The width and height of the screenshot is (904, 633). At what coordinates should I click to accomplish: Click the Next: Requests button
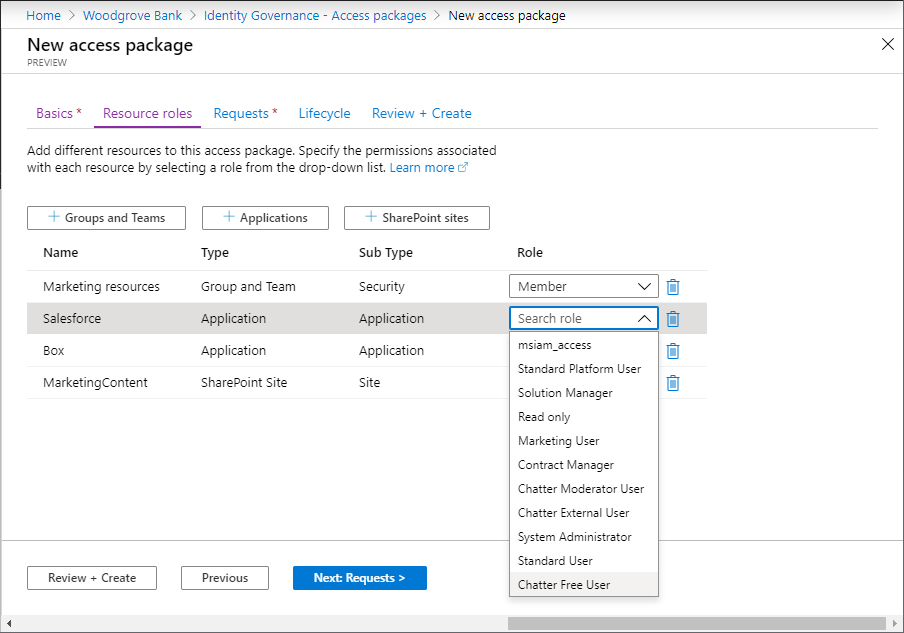pos(359,578)
